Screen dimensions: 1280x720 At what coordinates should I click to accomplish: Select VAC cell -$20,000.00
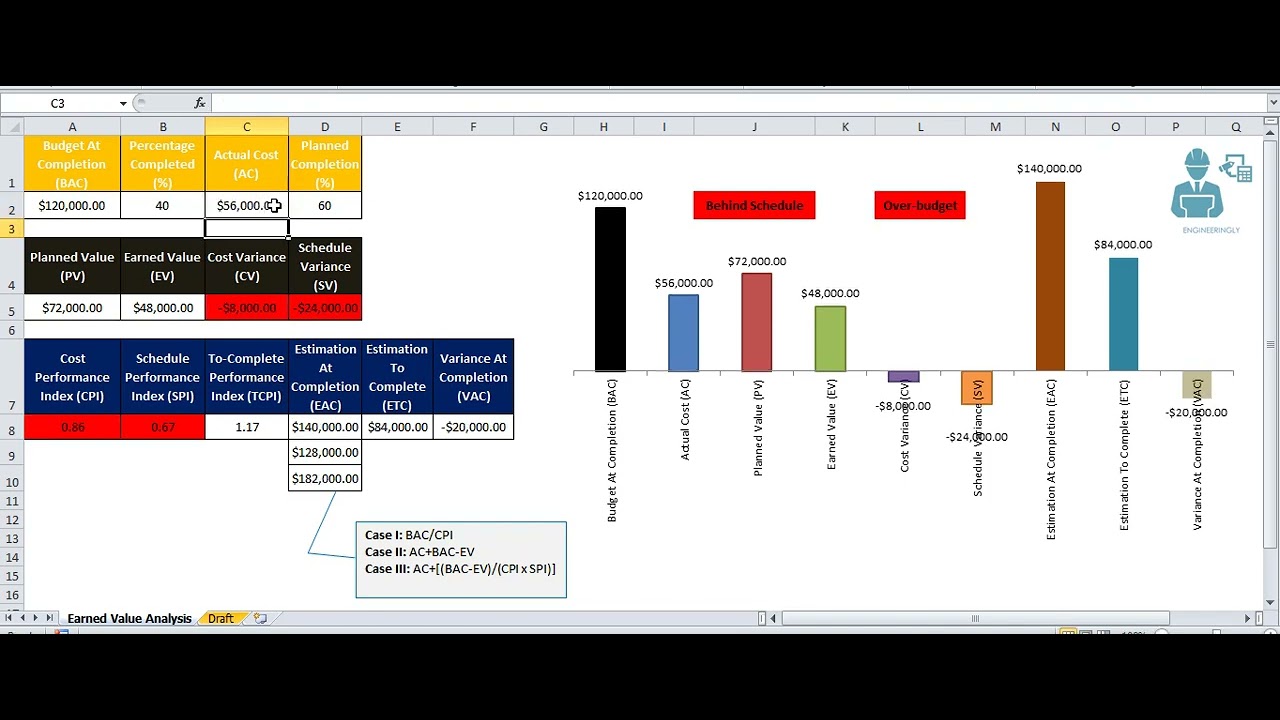point(473,427)
